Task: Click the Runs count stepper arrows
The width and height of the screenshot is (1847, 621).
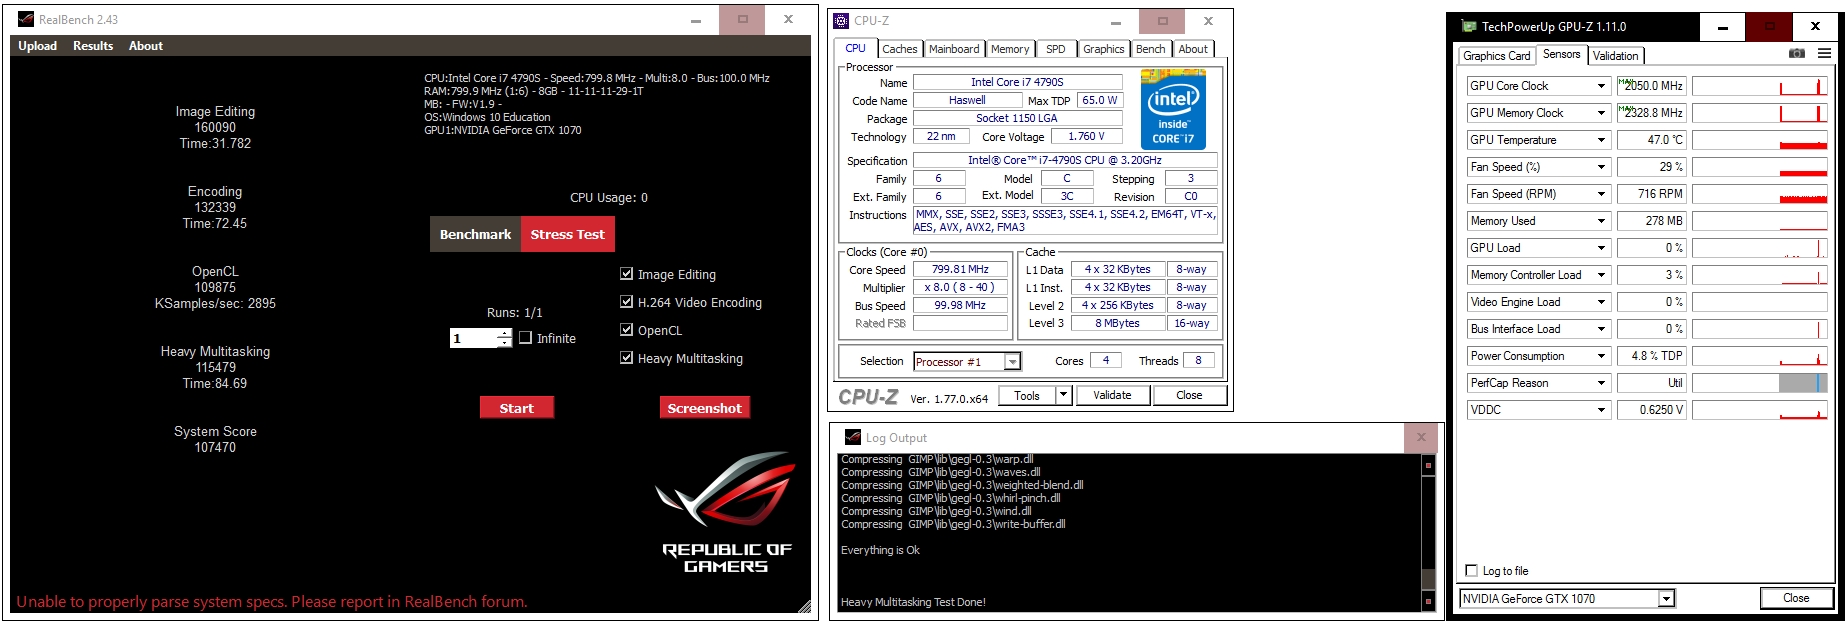Action: [x=505, y=338]
